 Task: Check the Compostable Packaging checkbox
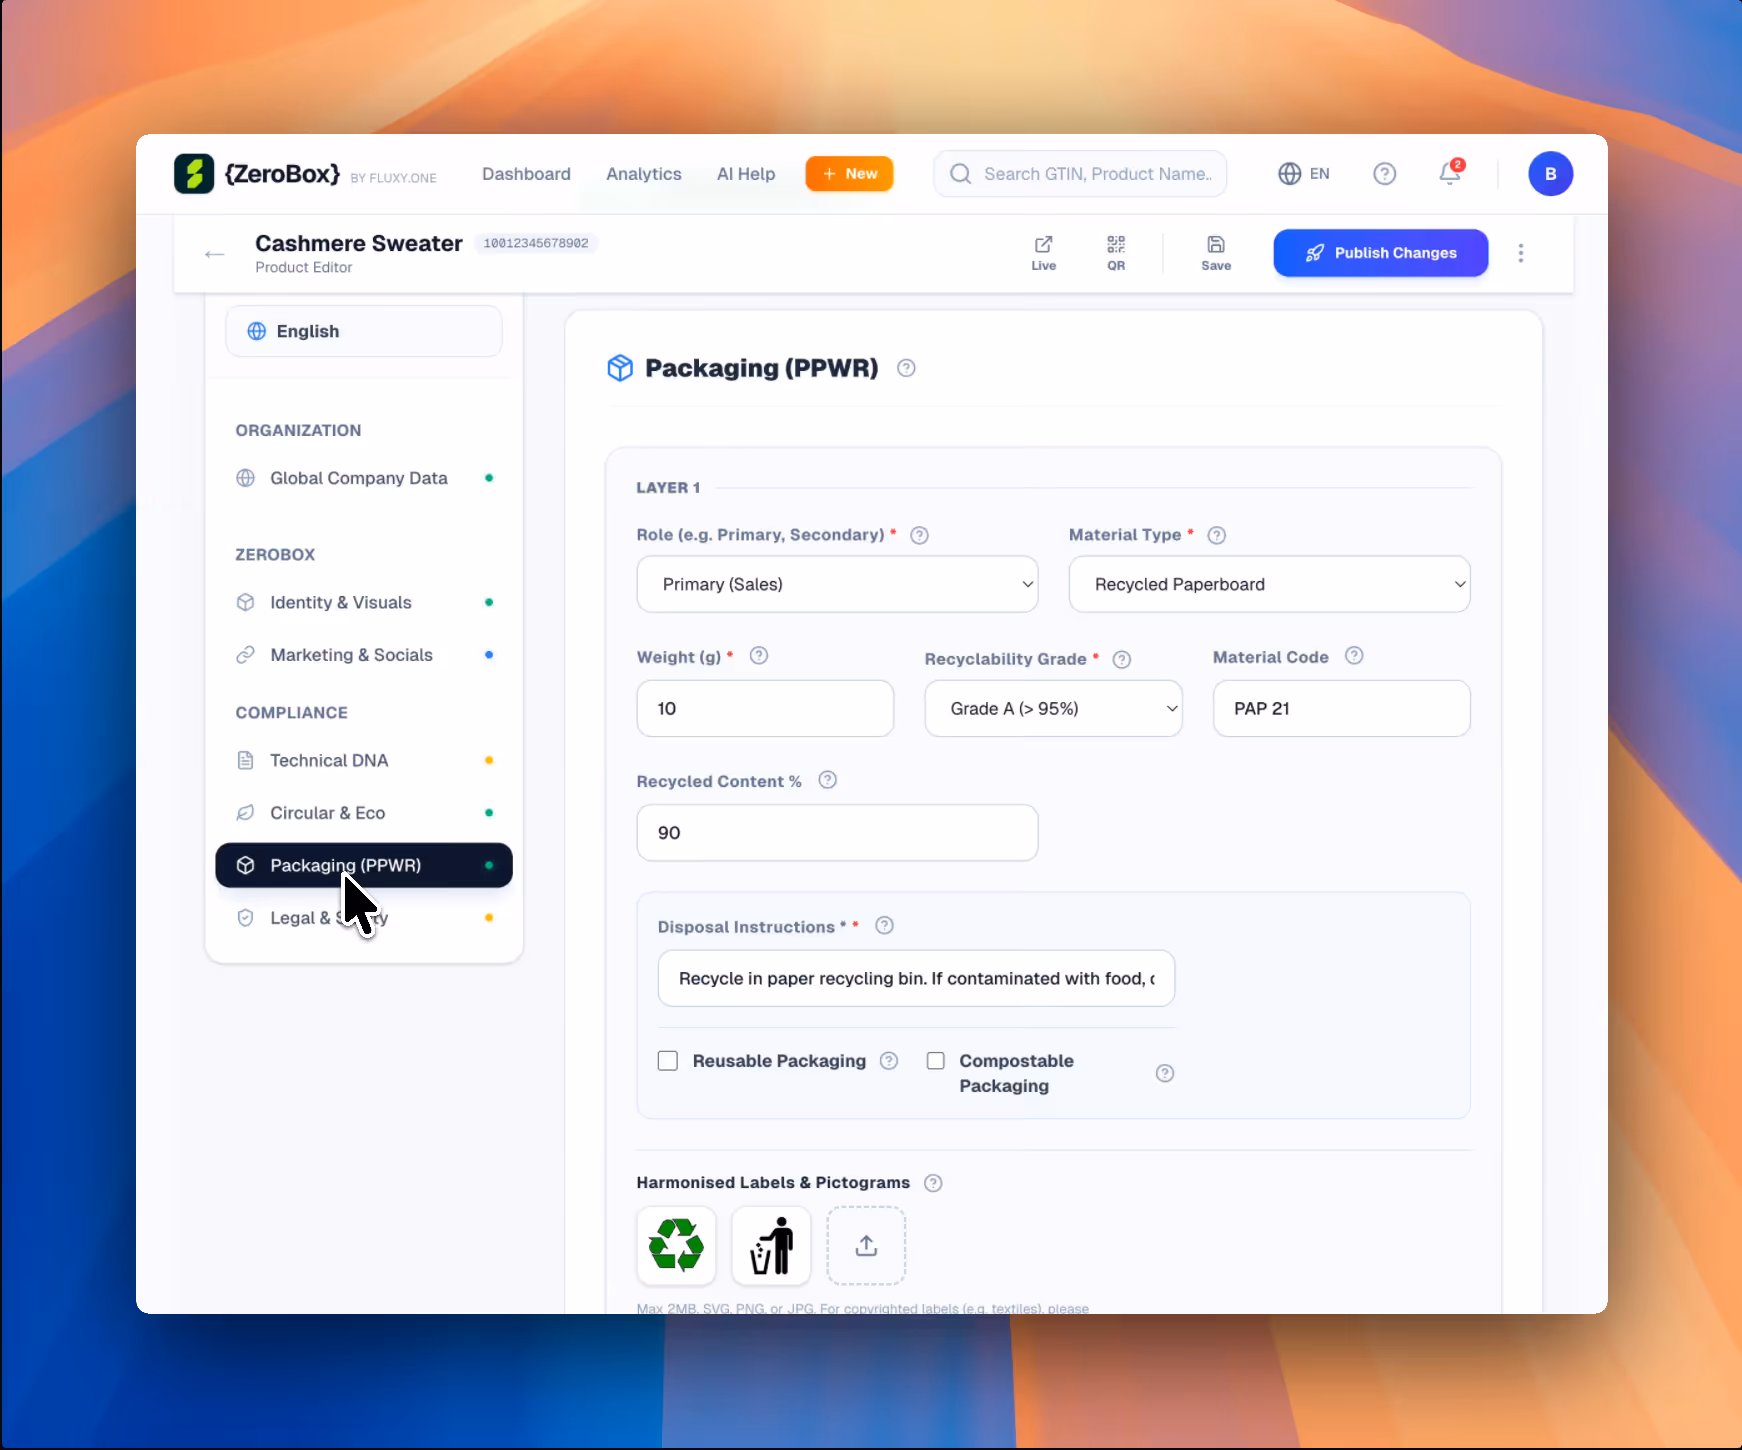[x=936, y=1061]
